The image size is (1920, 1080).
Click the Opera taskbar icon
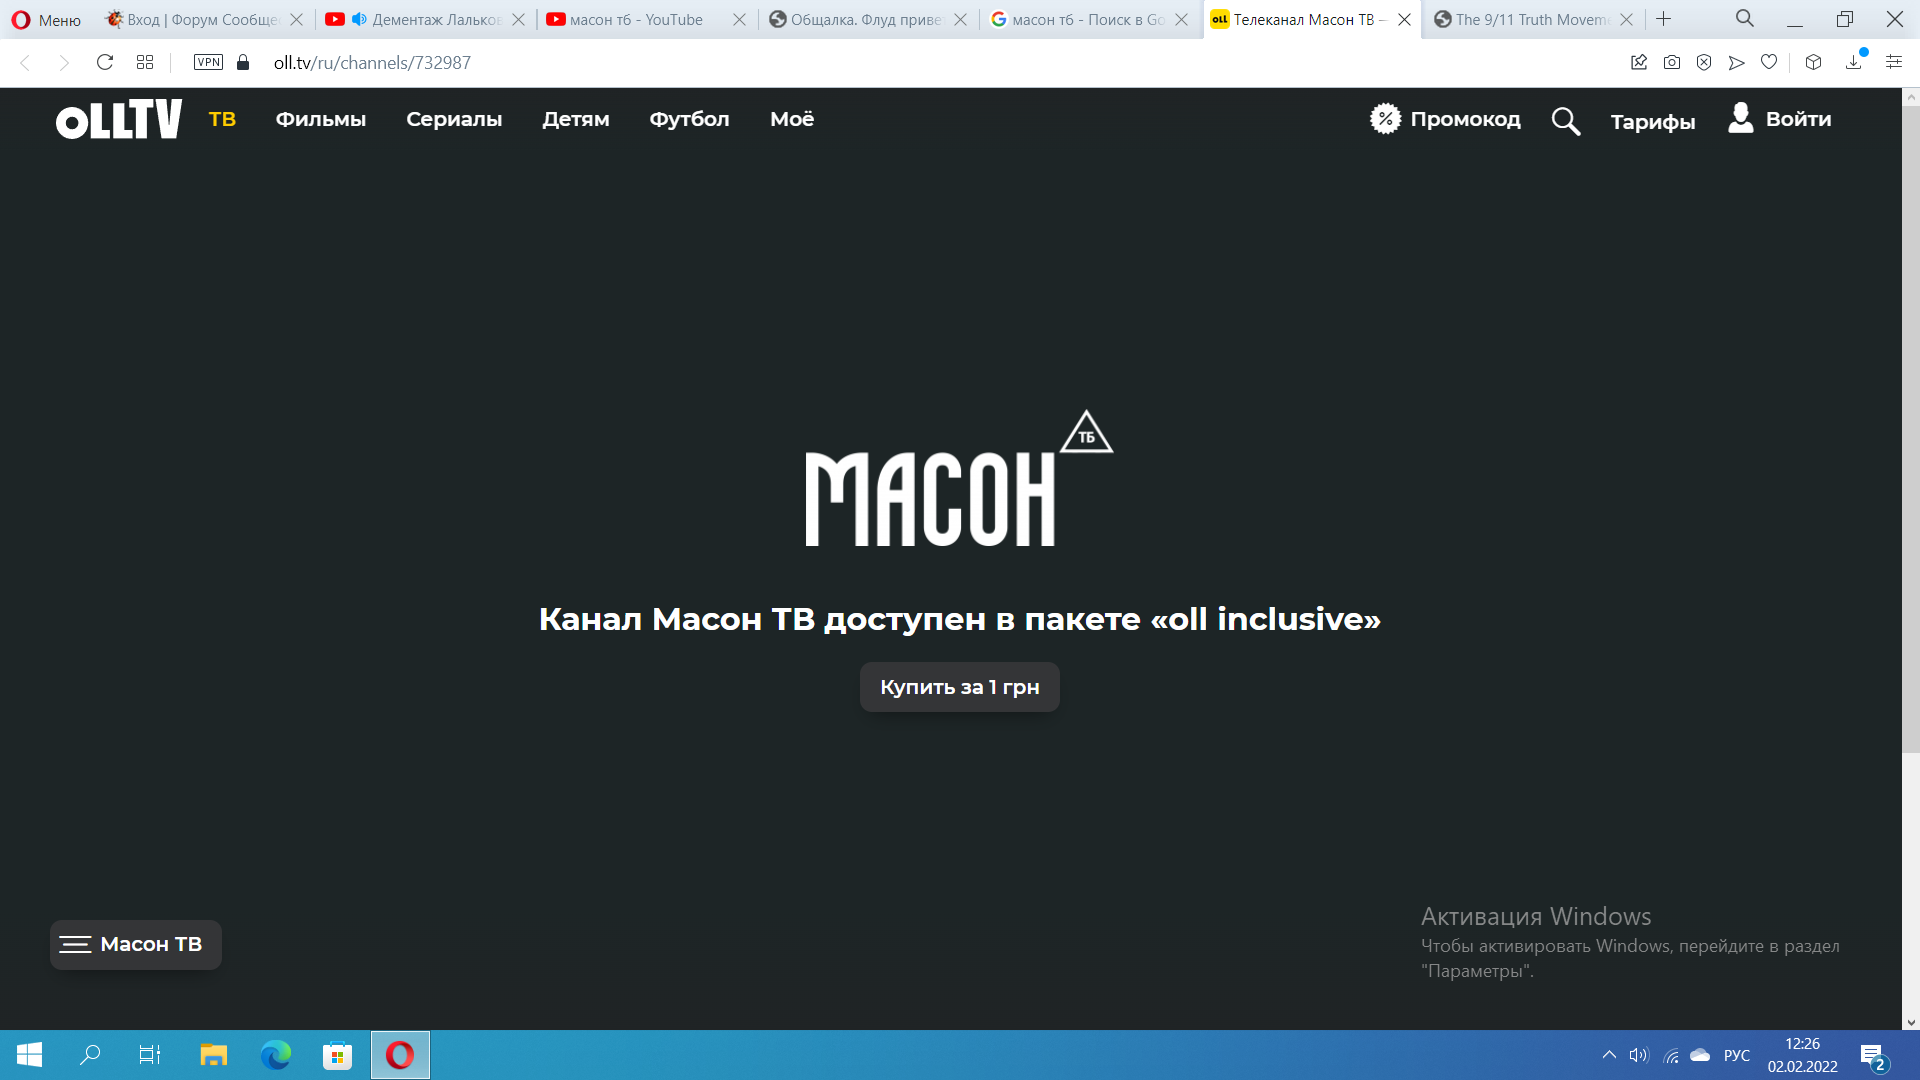tap(400, 1055)
